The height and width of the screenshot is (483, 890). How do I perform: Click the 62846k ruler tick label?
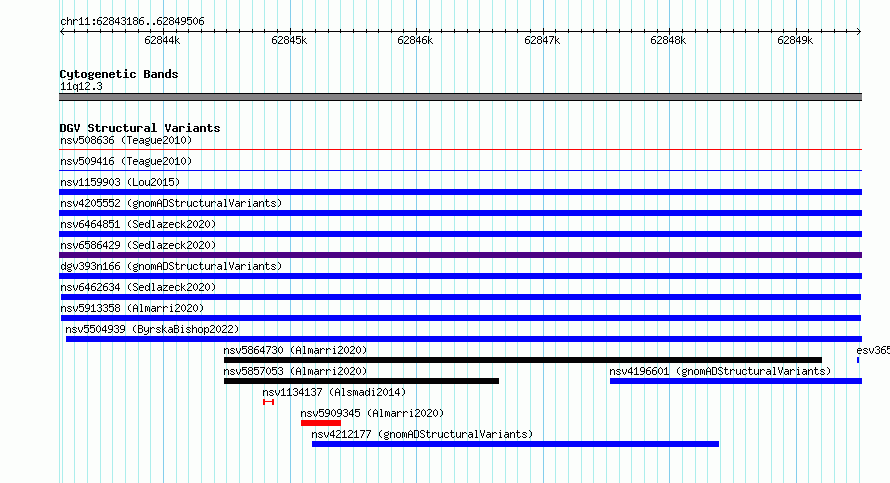[x=415, y=40]
